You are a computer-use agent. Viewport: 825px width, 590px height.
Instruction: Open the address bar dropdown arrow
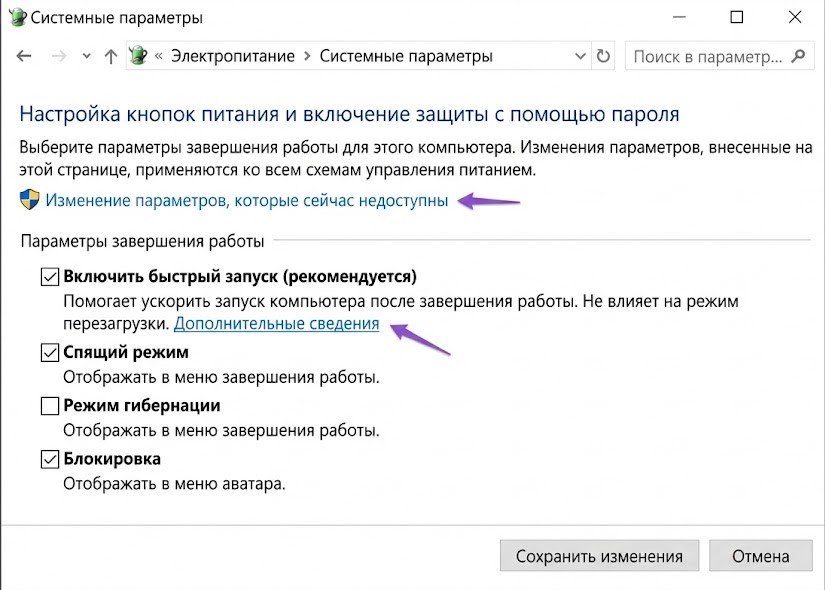[x=581, y=56]
